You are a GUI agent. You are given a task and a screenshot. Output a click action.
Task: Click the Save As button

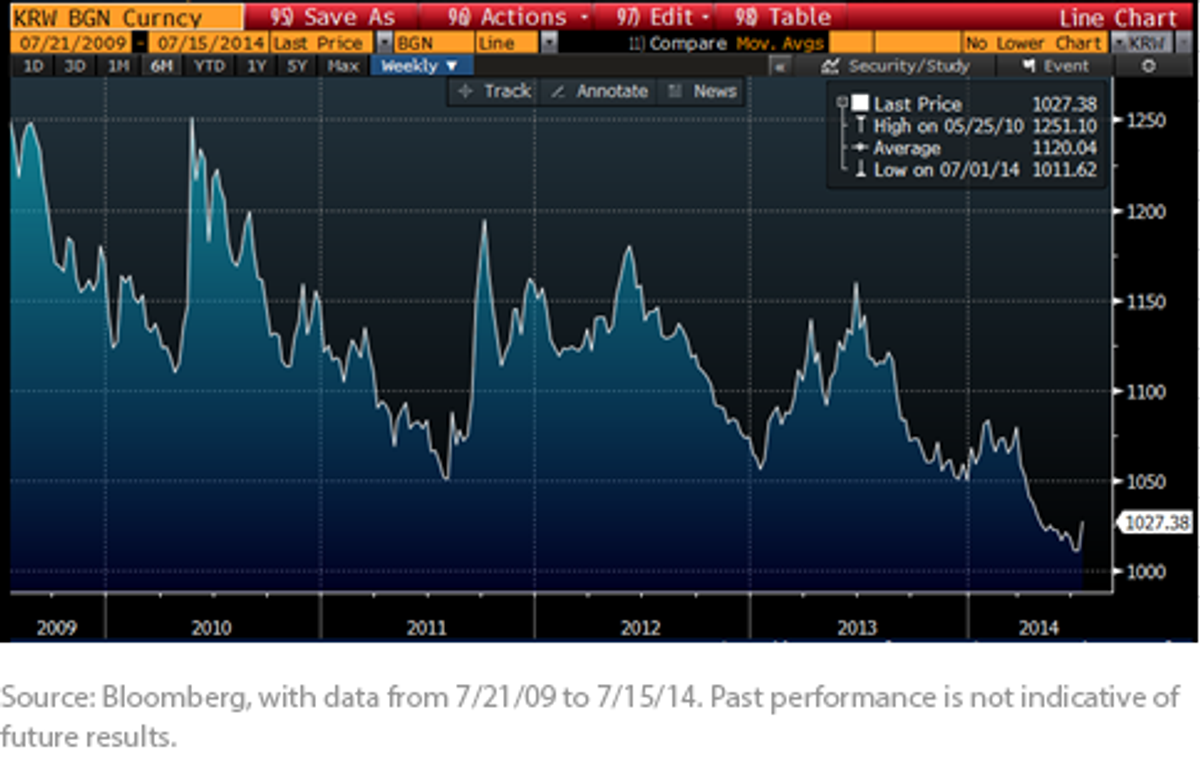(x=330, y=17)
